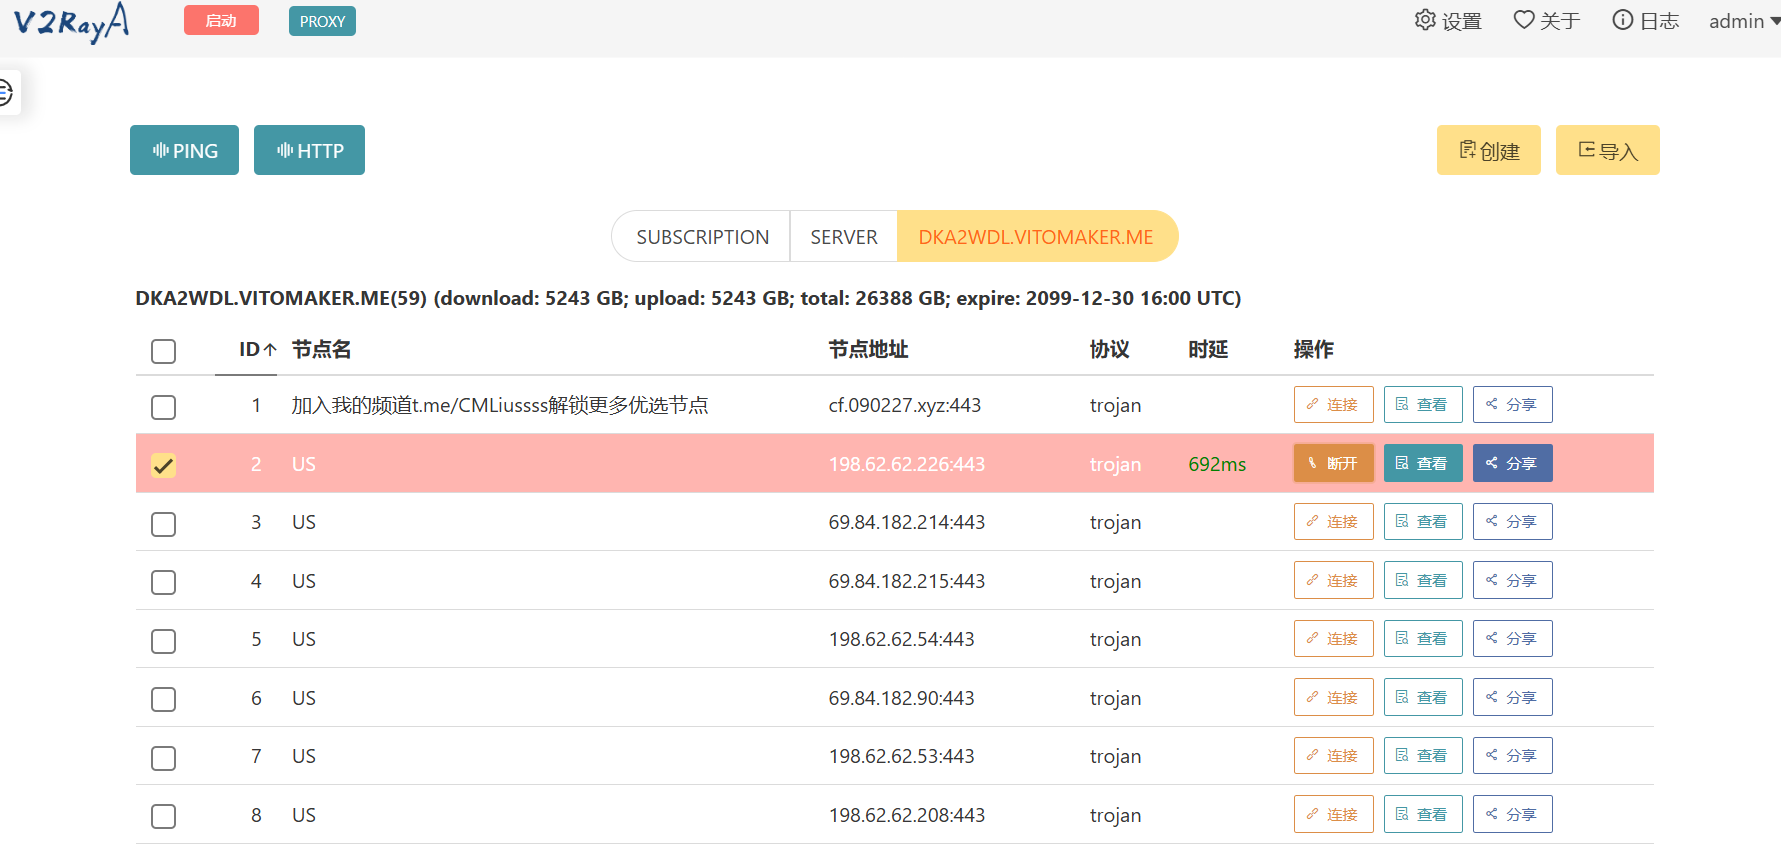This screenshot has width=1781, height=850.
Task: Click the 时延 column header
Action: click(1208, 349)
